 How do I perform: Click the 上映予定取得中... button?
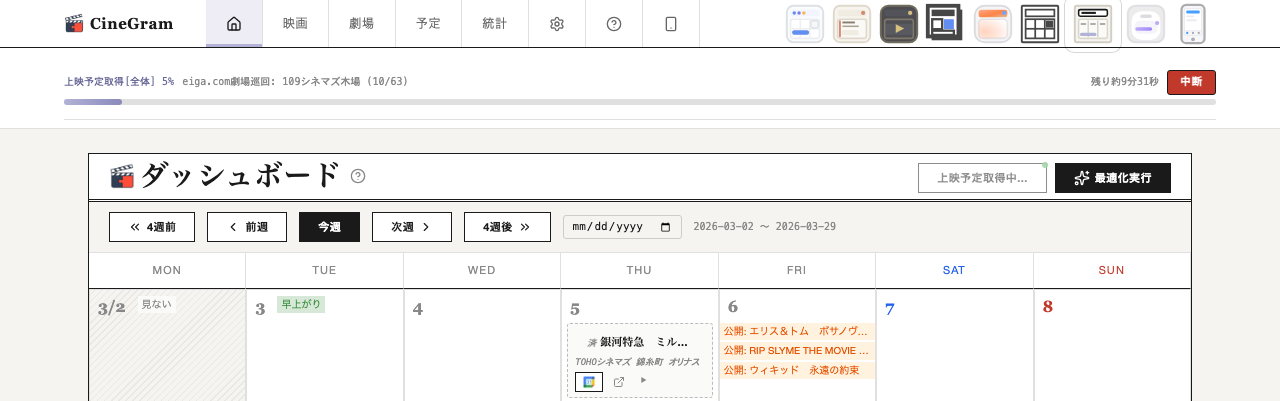click(982, 178)
